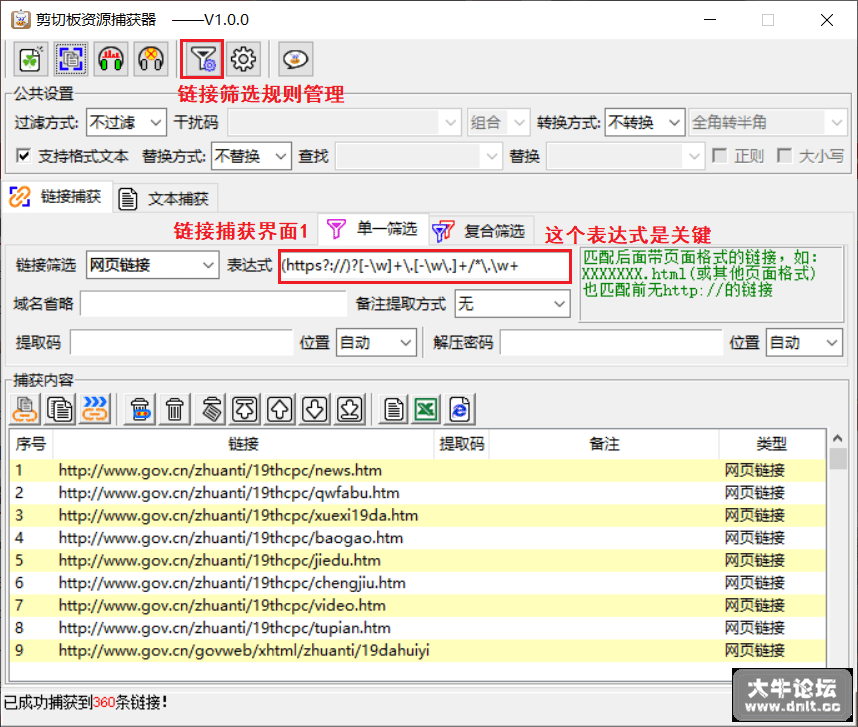Open 备注提取方式 dropdown showing 无
858x727 pixels.
[x=513, y=304]
